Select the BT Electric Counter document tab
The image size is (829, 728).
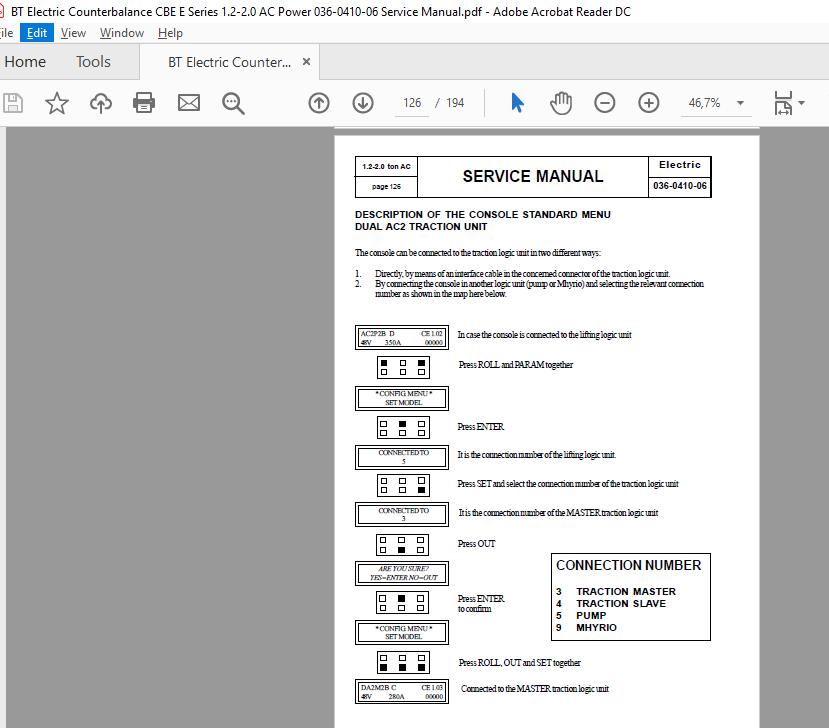tap(229, 62)
